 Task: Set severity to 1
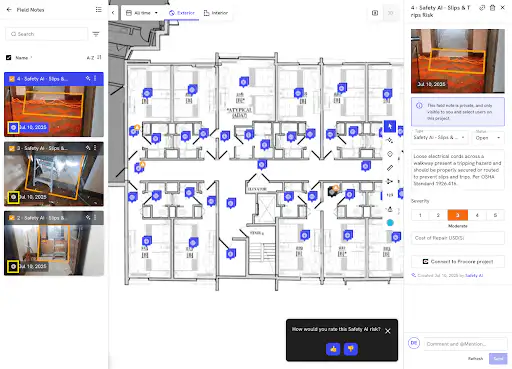click(420, 215)
